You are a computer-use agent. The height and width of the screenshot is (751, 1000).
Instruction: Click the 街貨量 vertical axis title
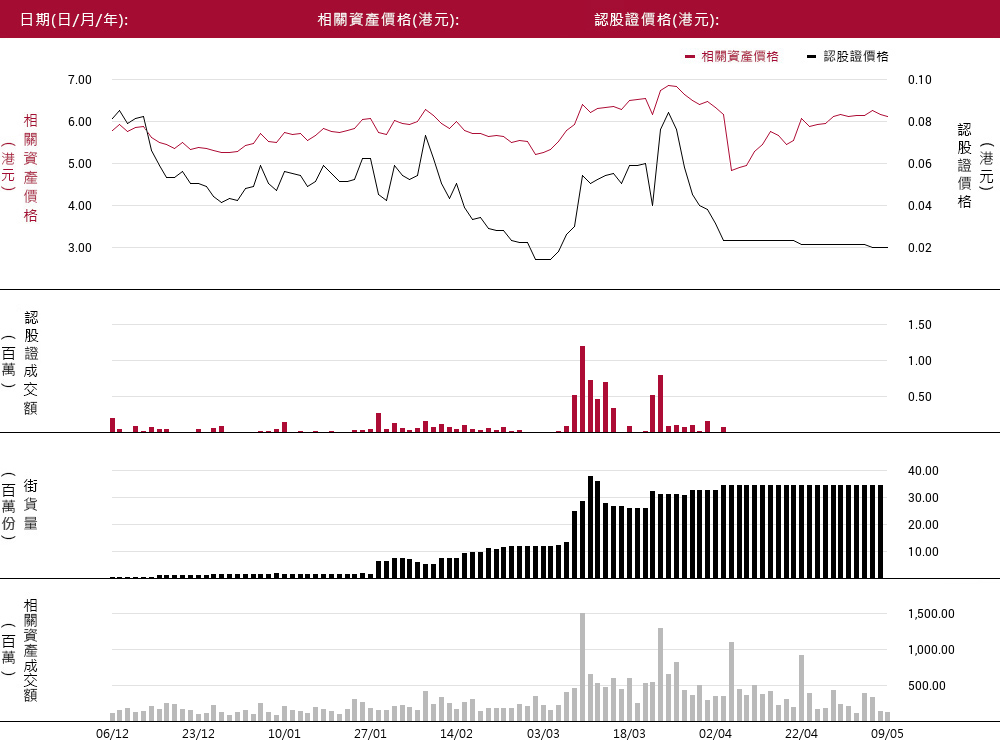(x=31, y=504)
